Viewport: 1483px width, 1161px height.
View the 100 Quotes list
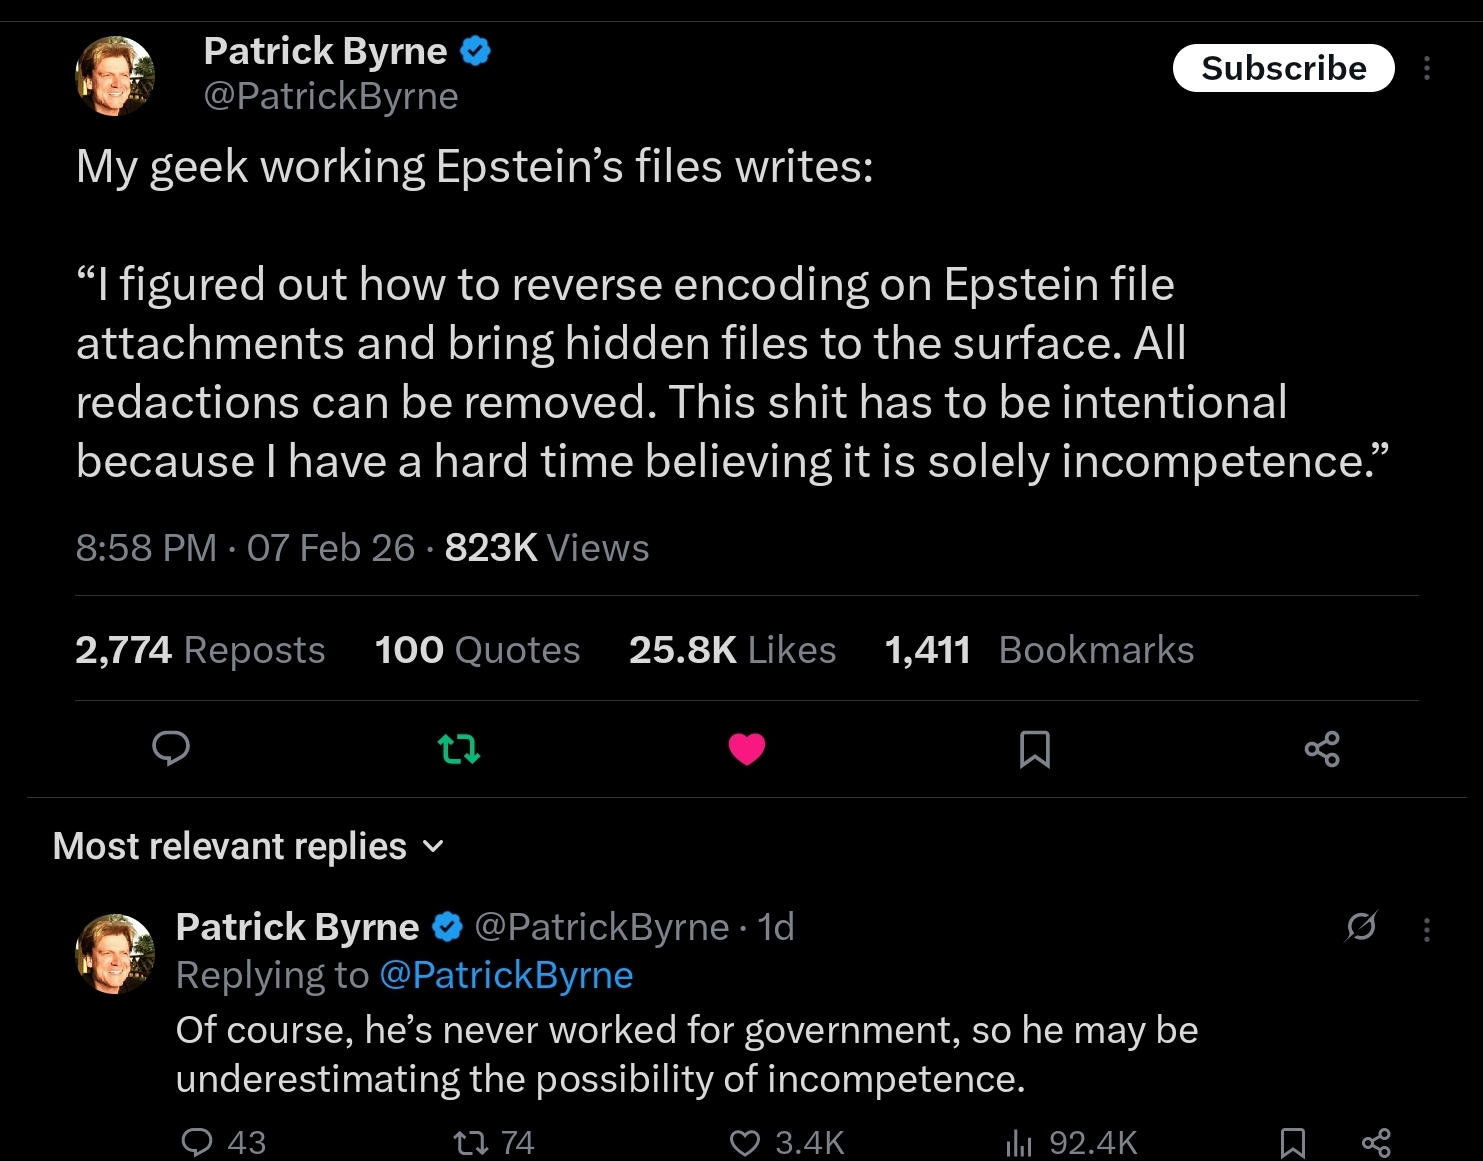477,650
